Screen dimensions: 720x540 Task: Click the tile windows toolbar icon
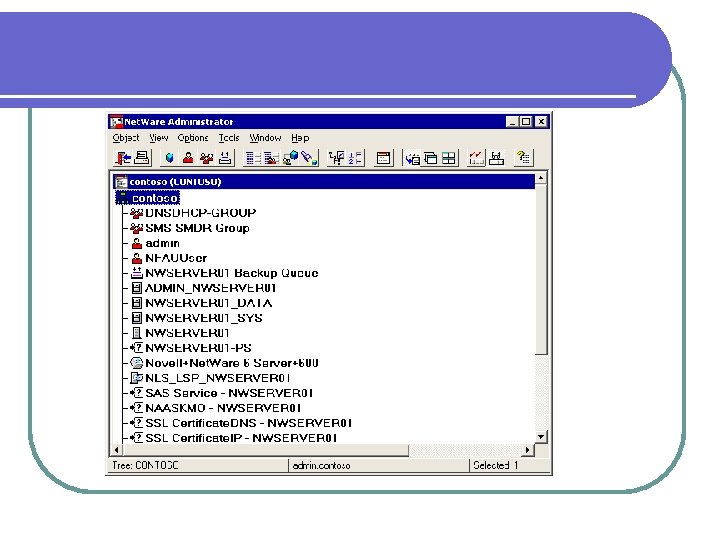coord(449,158)
